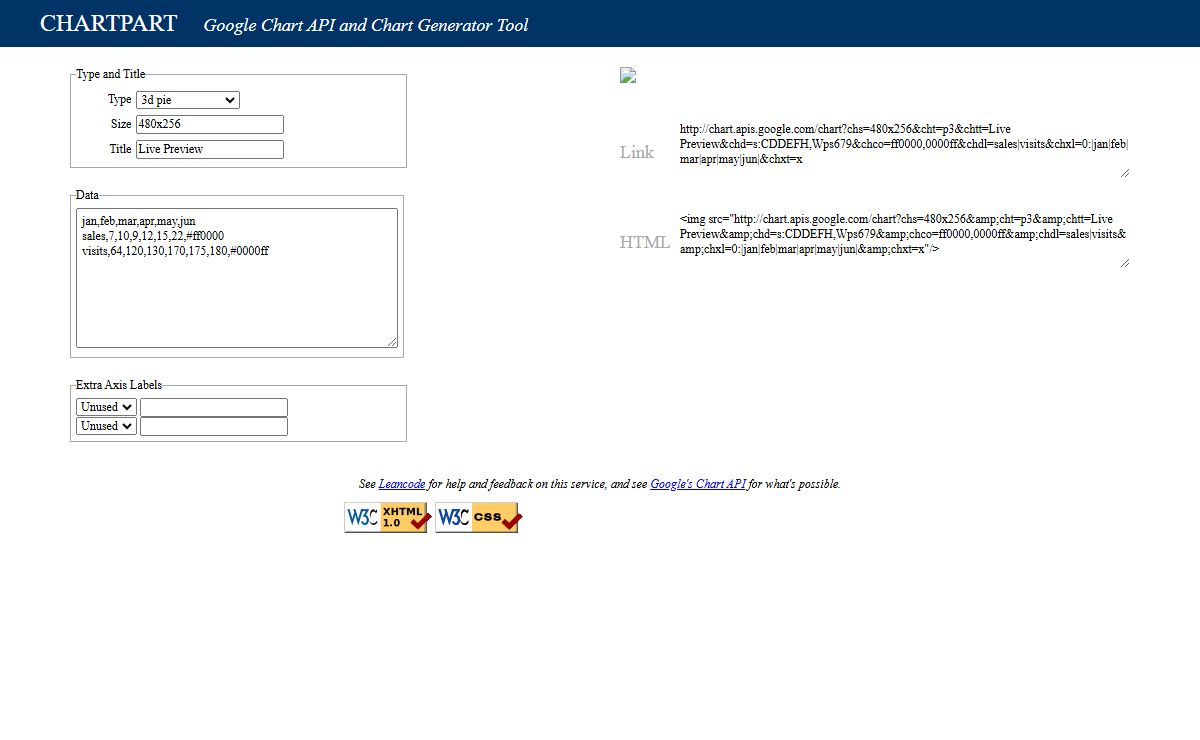Focus the second extra axis label text field
The image size is (1200, 740).
point(214,426)
